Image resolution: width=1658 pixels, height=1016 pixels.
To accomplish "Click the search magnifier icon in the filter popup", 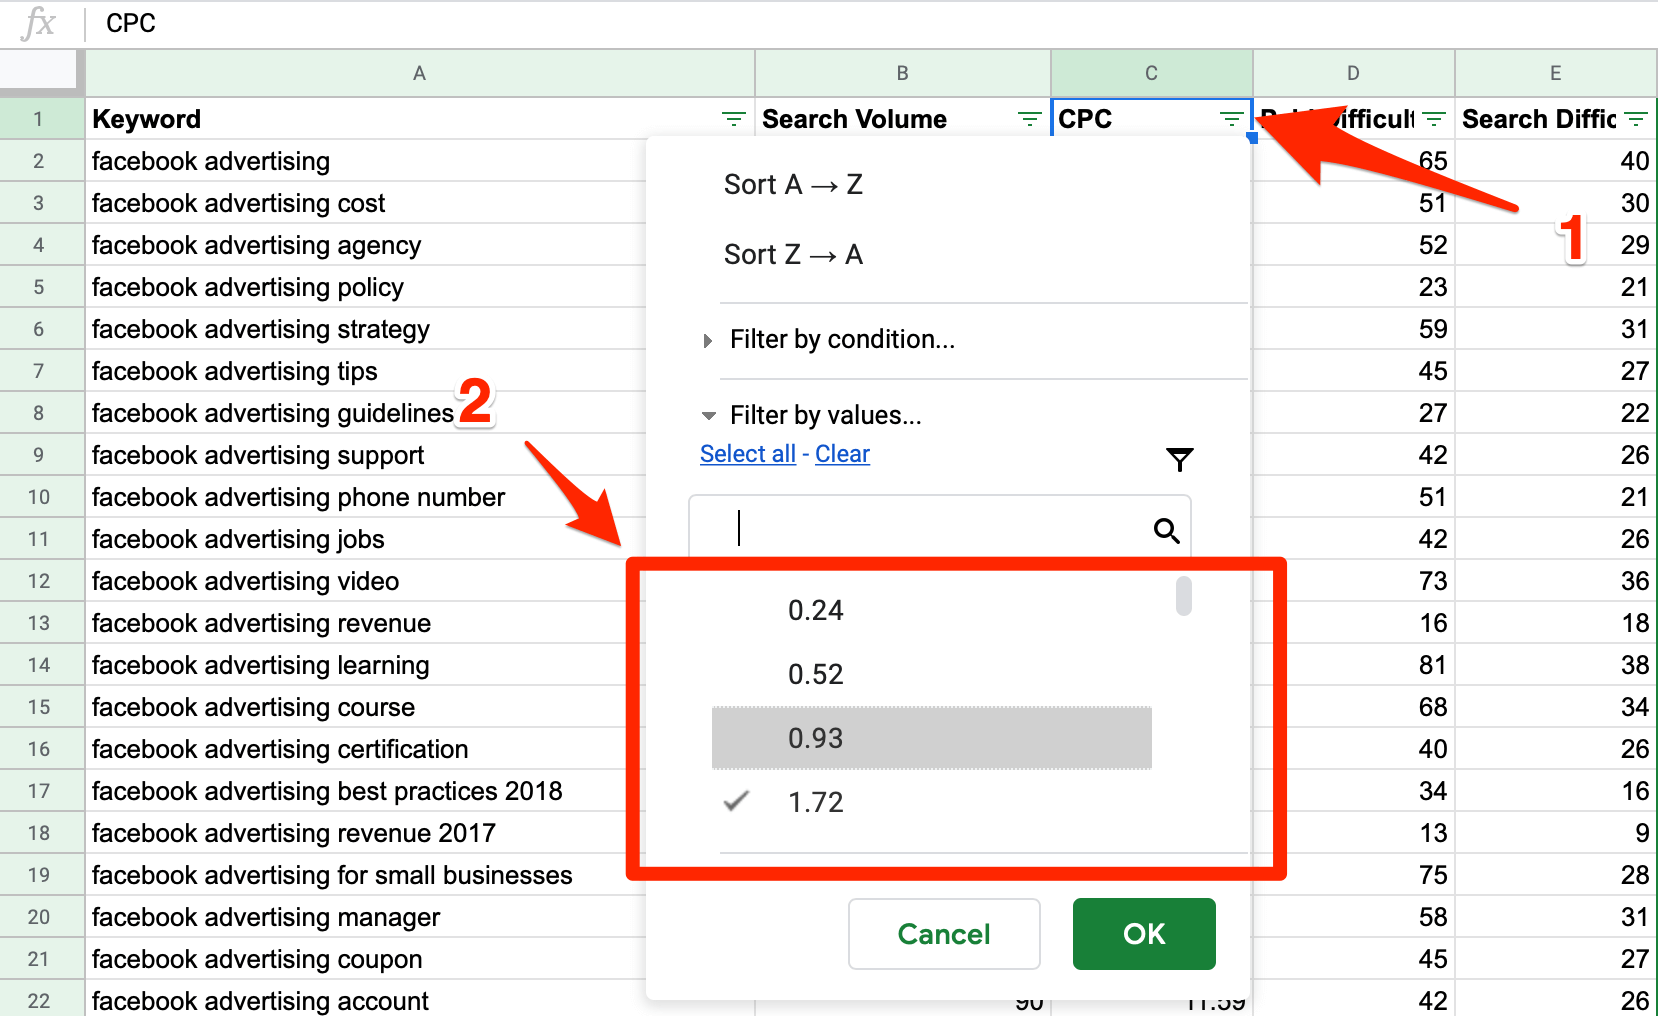I will 1166,530.
